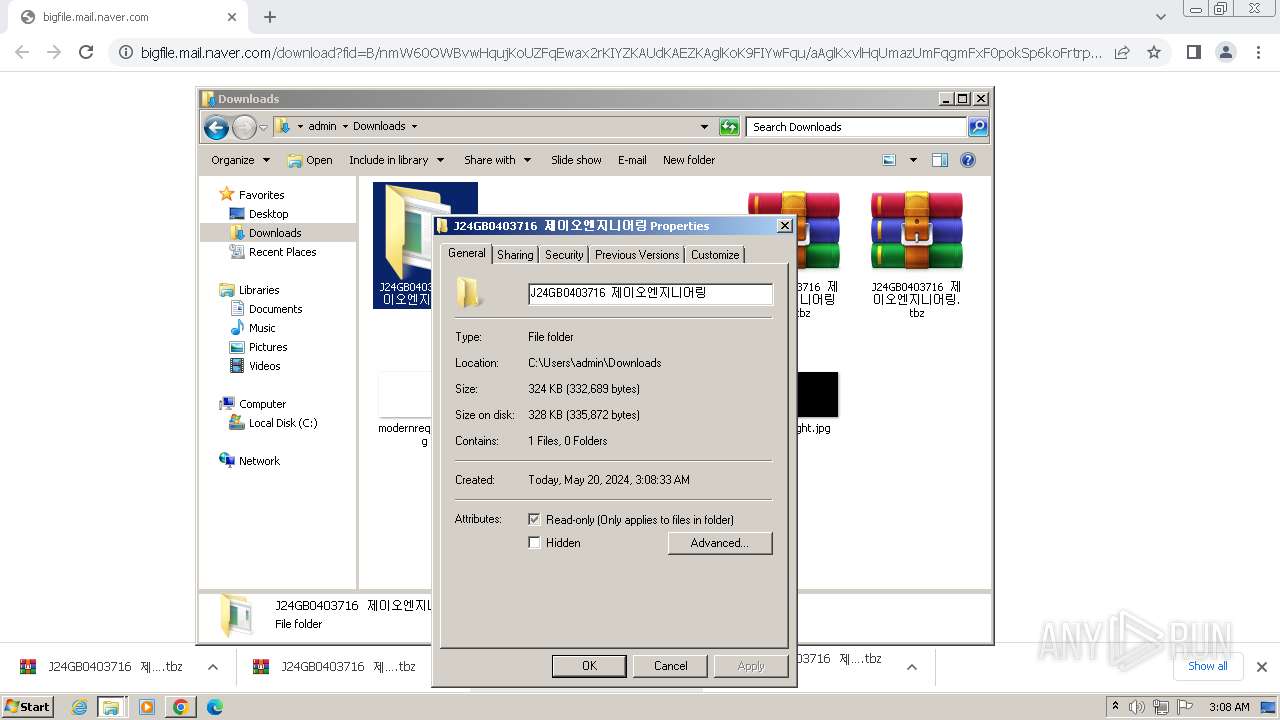This screenshot has width=1280, height=720.
Task: Expand Include in library dropdown
Action: (397, 160)
